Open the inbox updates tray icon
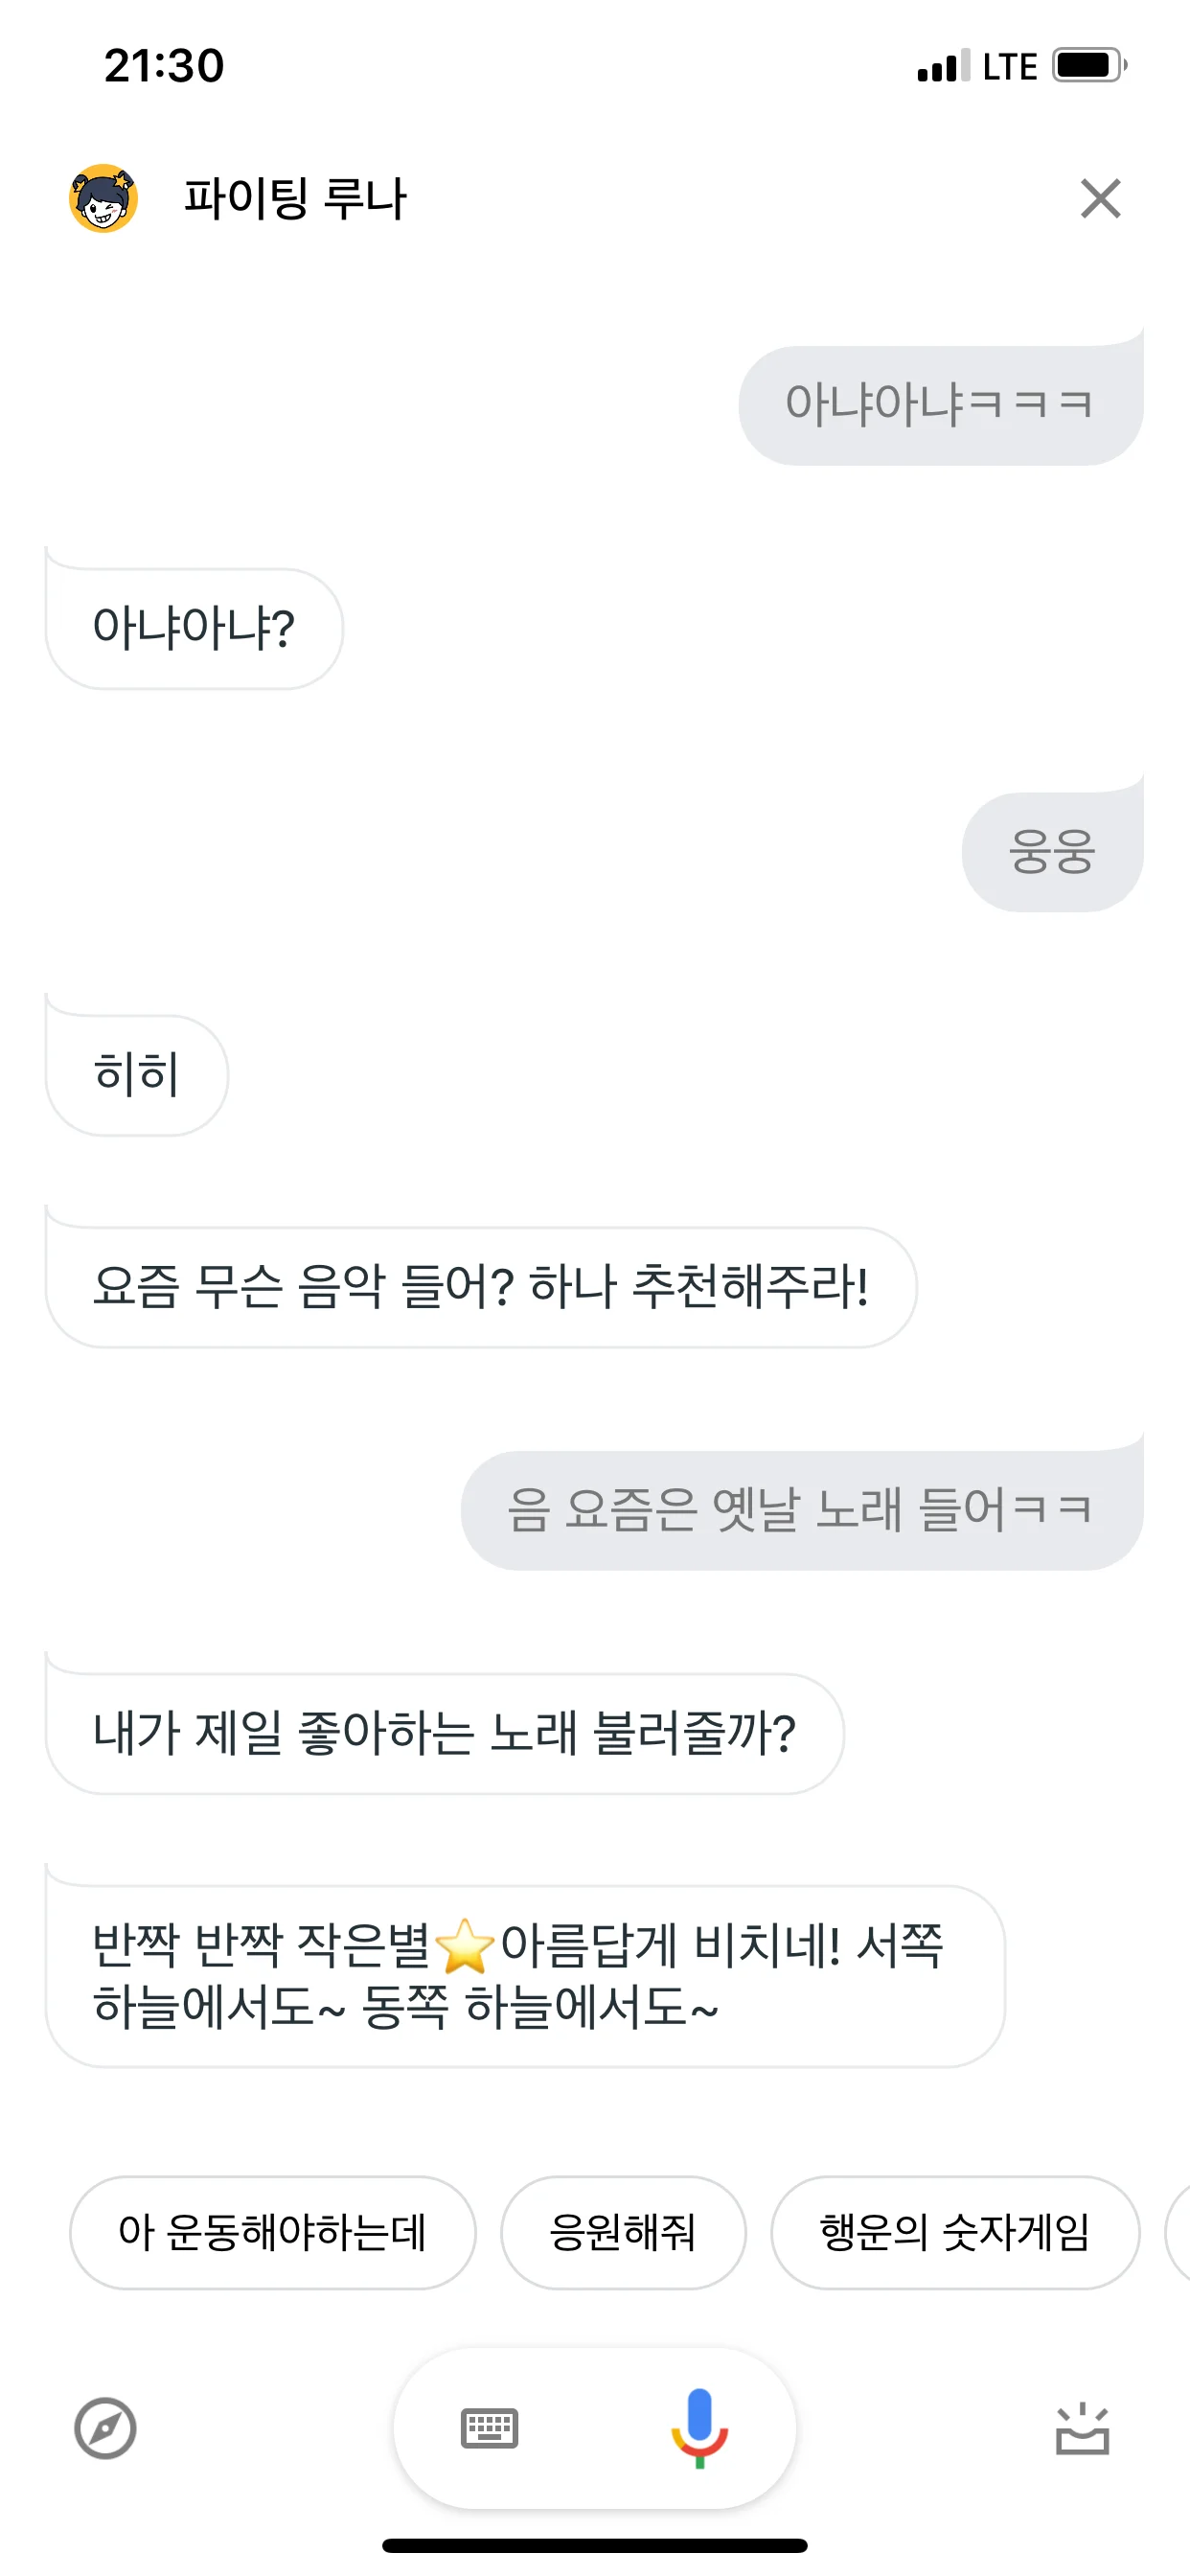The width and height of the screenshot is (1190, 2576). click(1082, 2430)
